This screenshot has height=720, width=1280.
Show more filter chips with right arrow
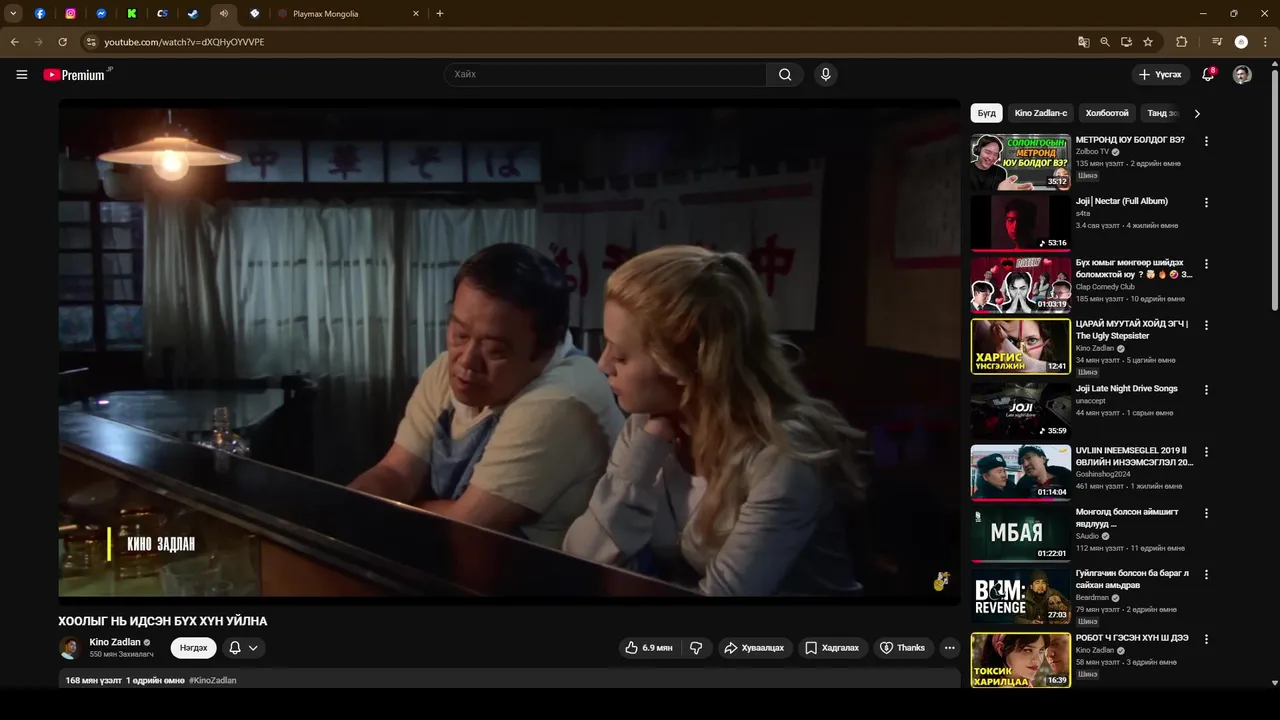point(1197,113)
